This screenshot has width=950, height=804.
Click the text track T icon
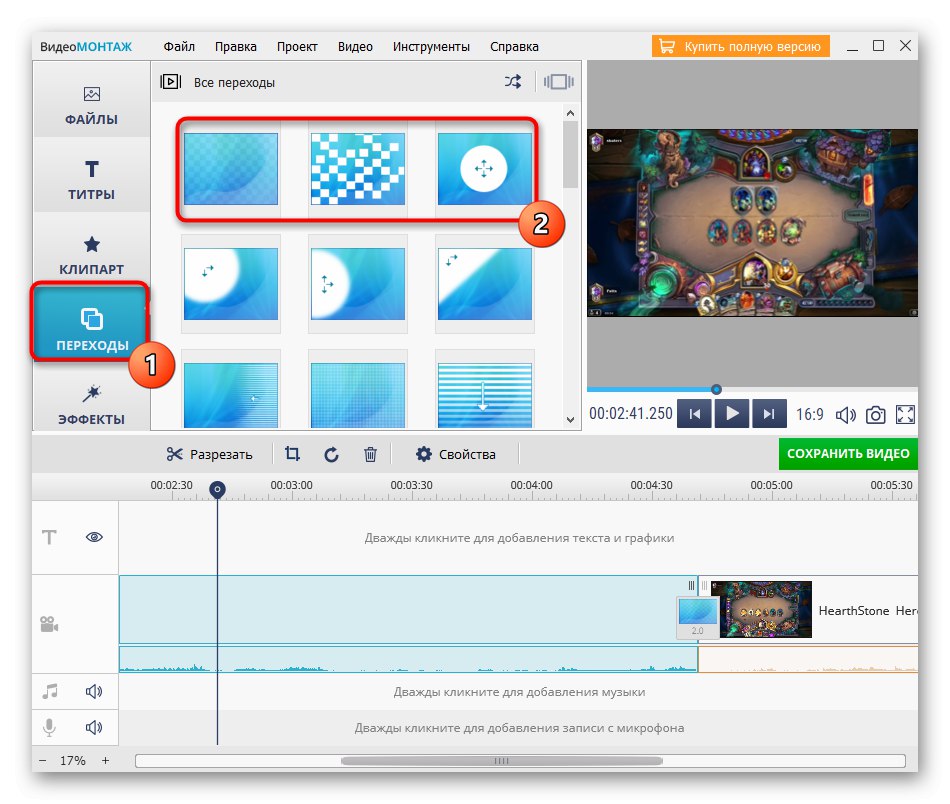pyautogui.click(x=49, y=537)
